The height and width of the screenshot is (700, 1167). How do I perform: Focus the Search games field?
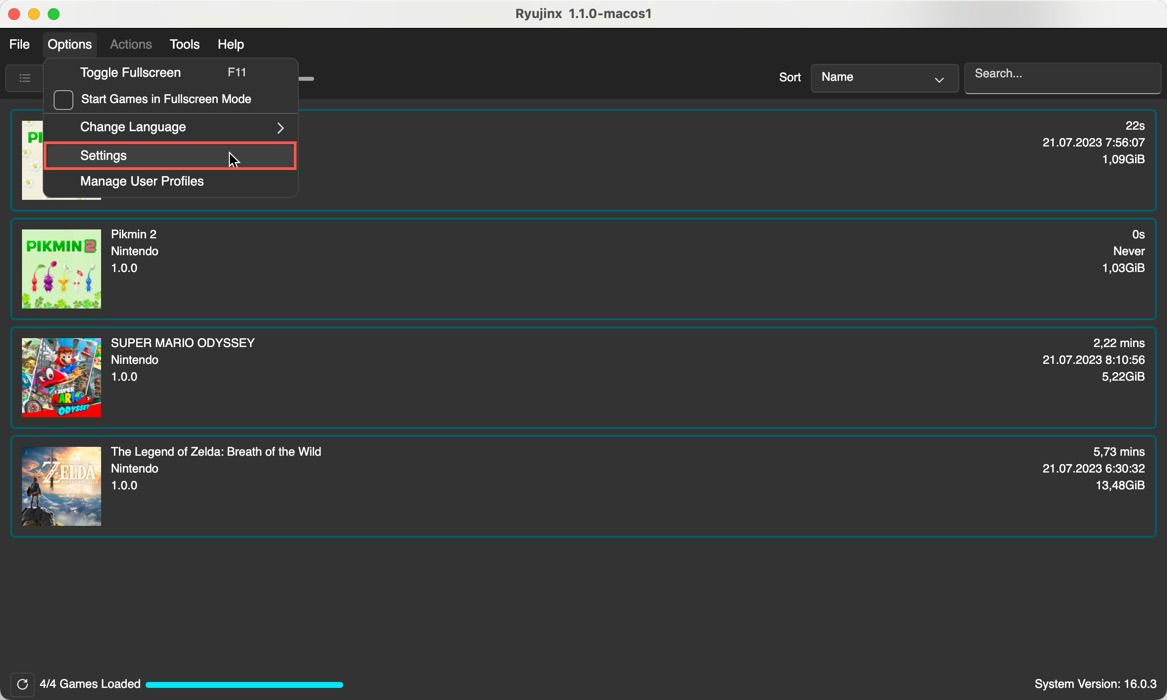tap(1062, 77)
